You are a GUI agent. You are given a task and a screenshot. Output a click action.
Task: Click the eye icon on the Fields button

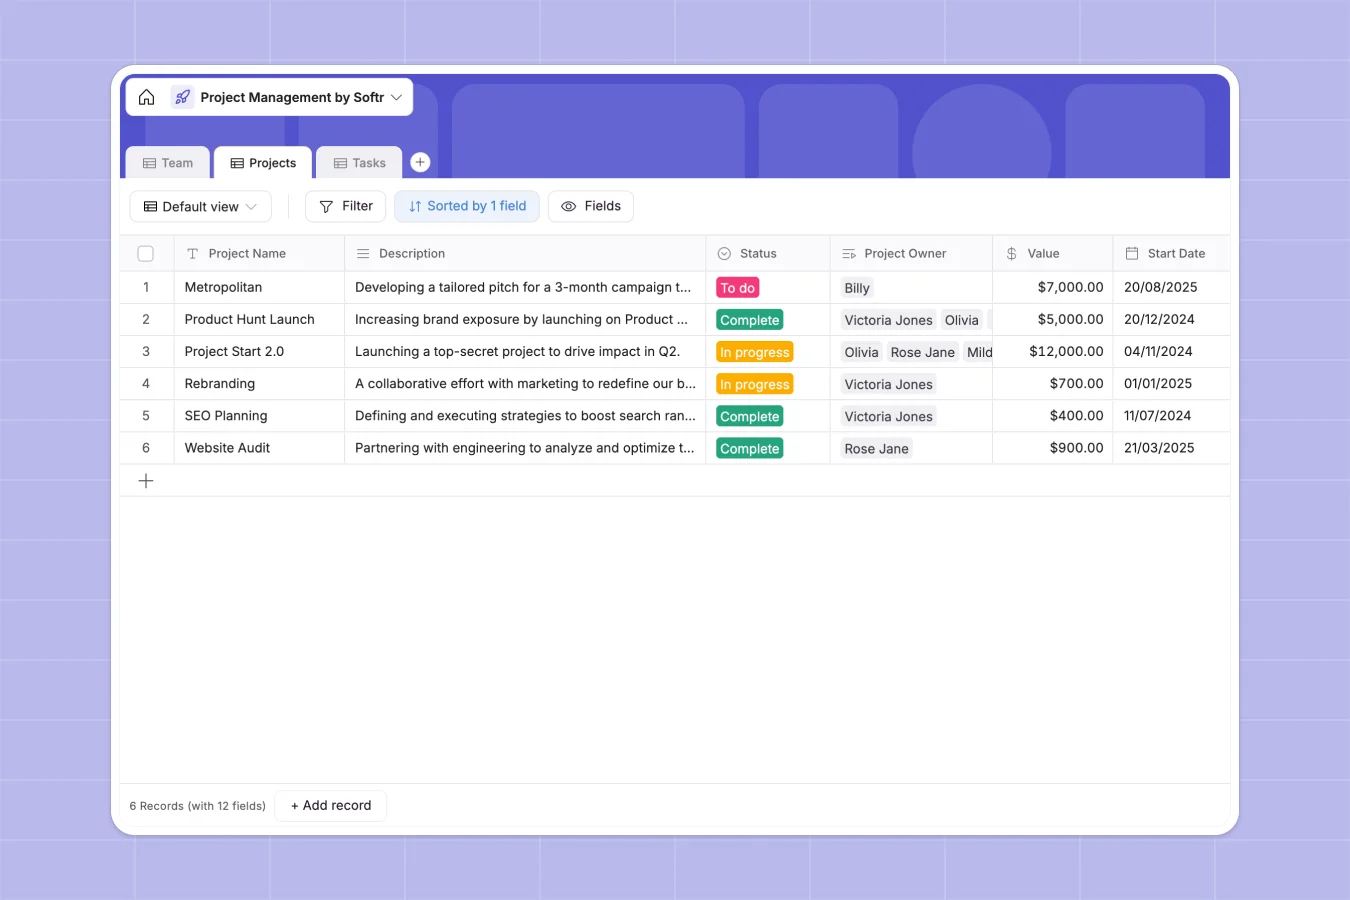(x=569, y=206)
